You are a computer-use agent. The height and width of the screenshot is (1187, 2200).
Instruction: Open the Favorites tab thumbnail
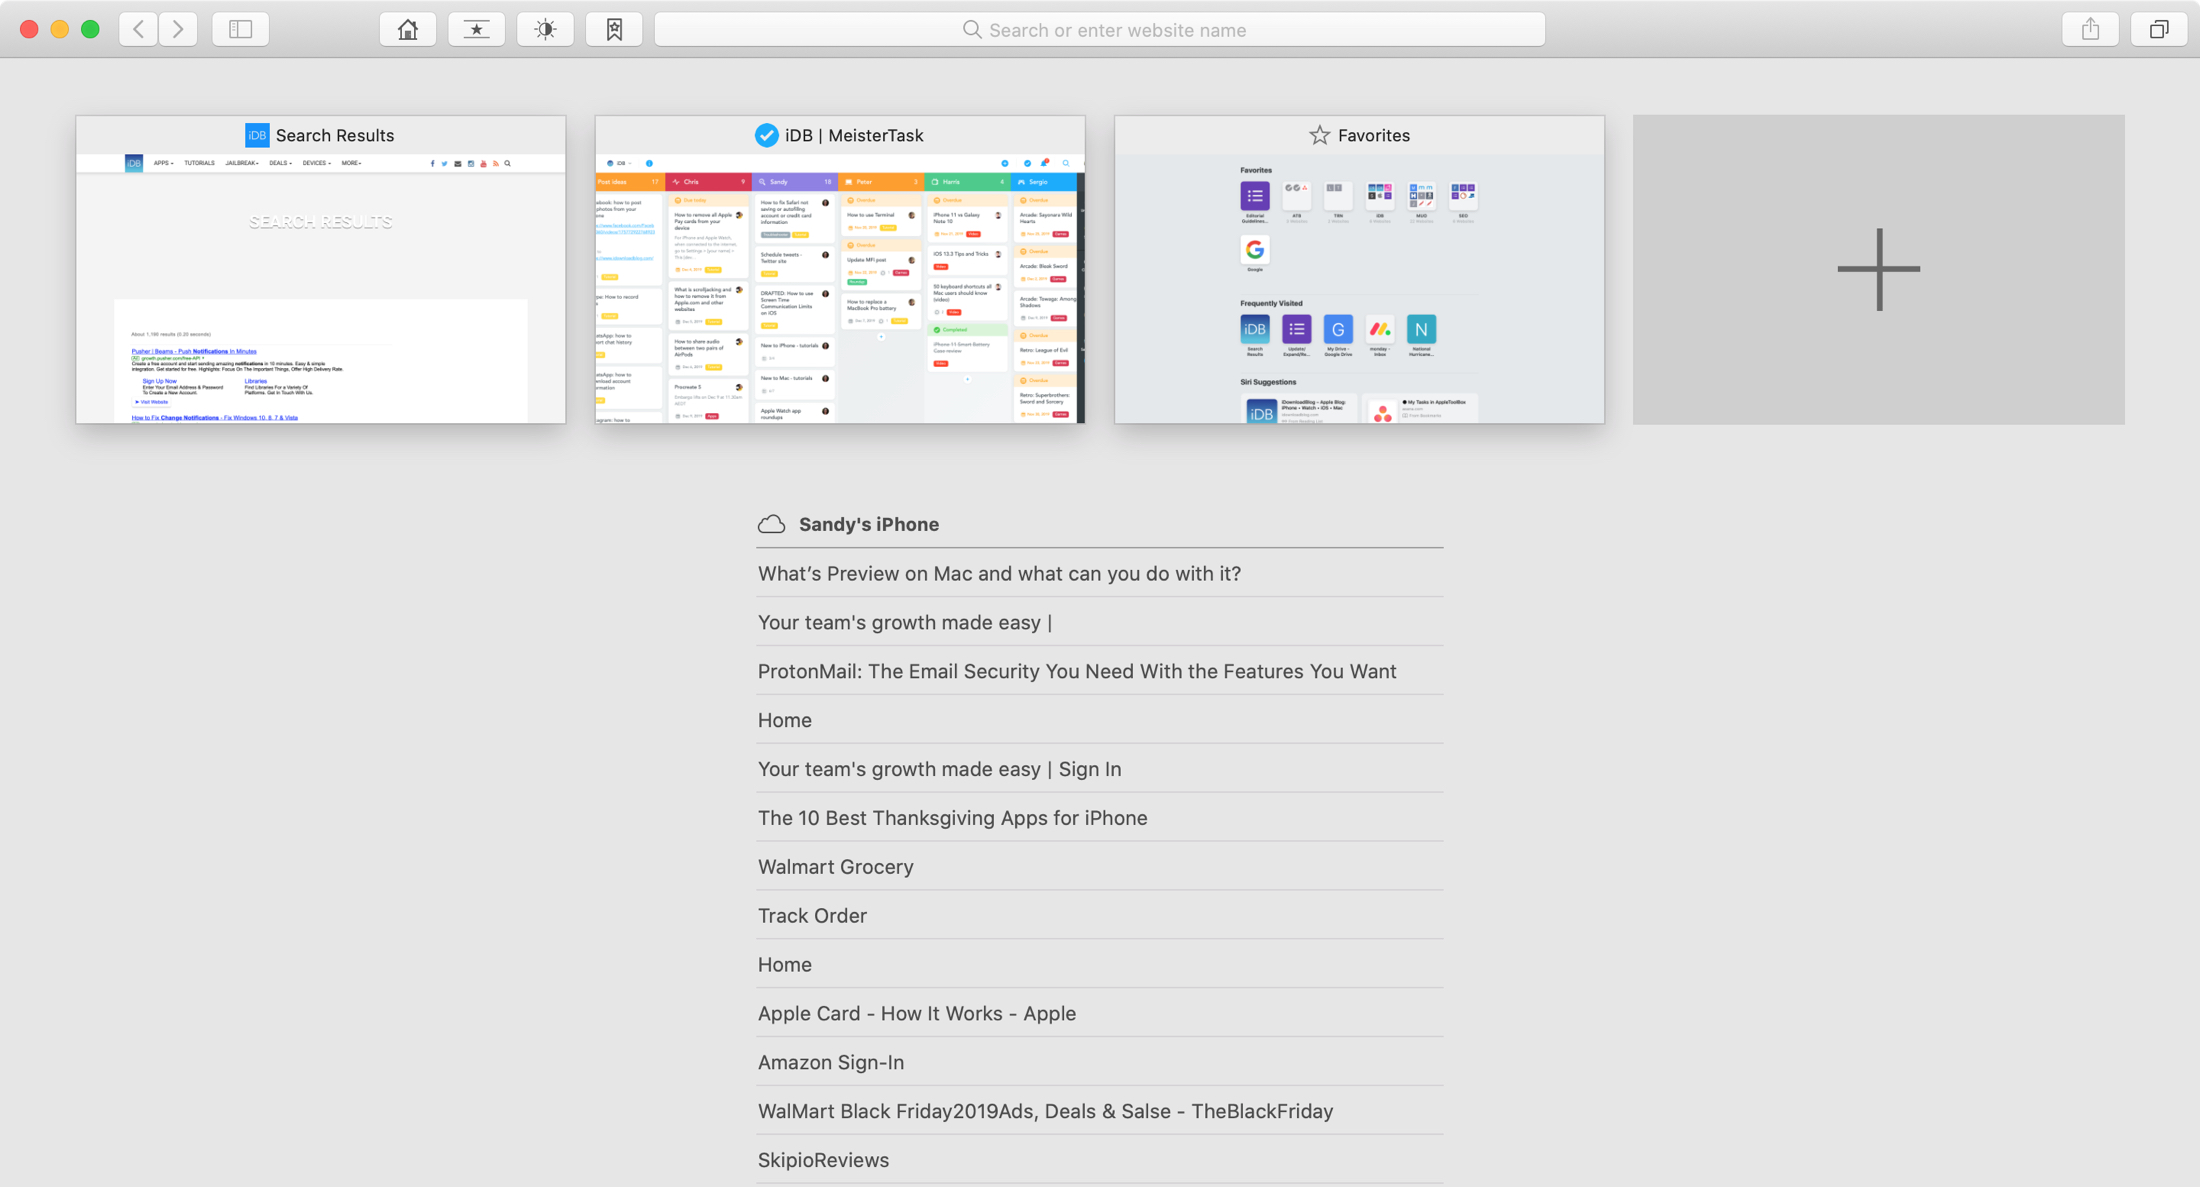click(x=1360, y=269)
